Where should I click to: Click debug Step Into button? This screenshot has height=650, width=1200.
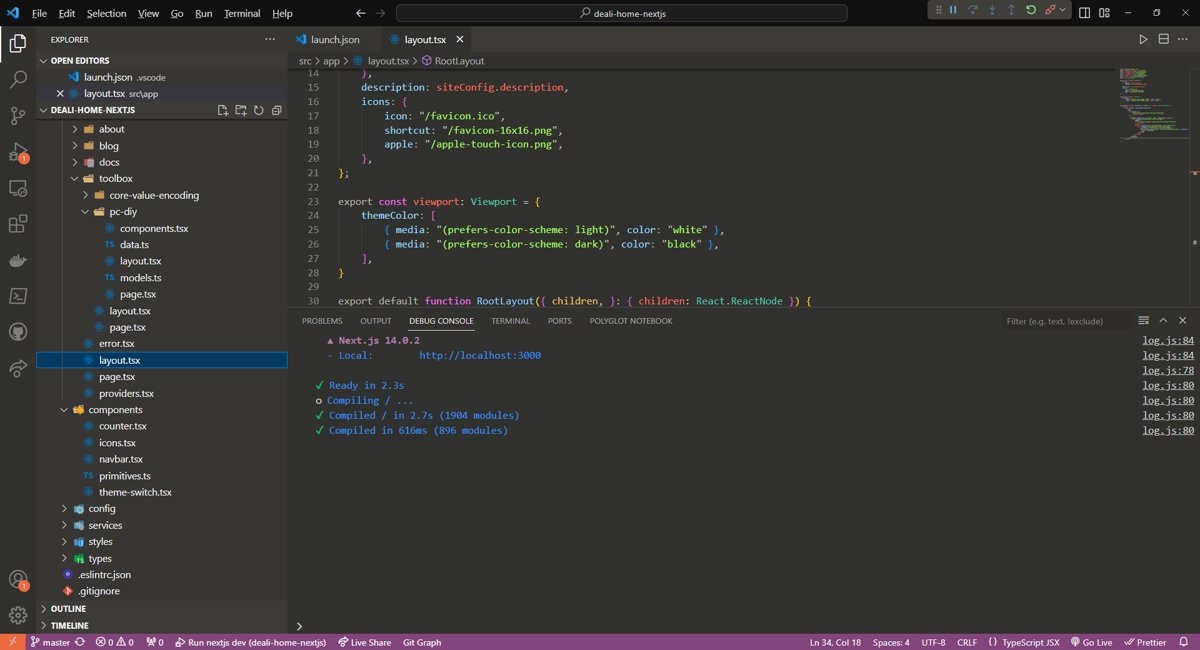992,10
